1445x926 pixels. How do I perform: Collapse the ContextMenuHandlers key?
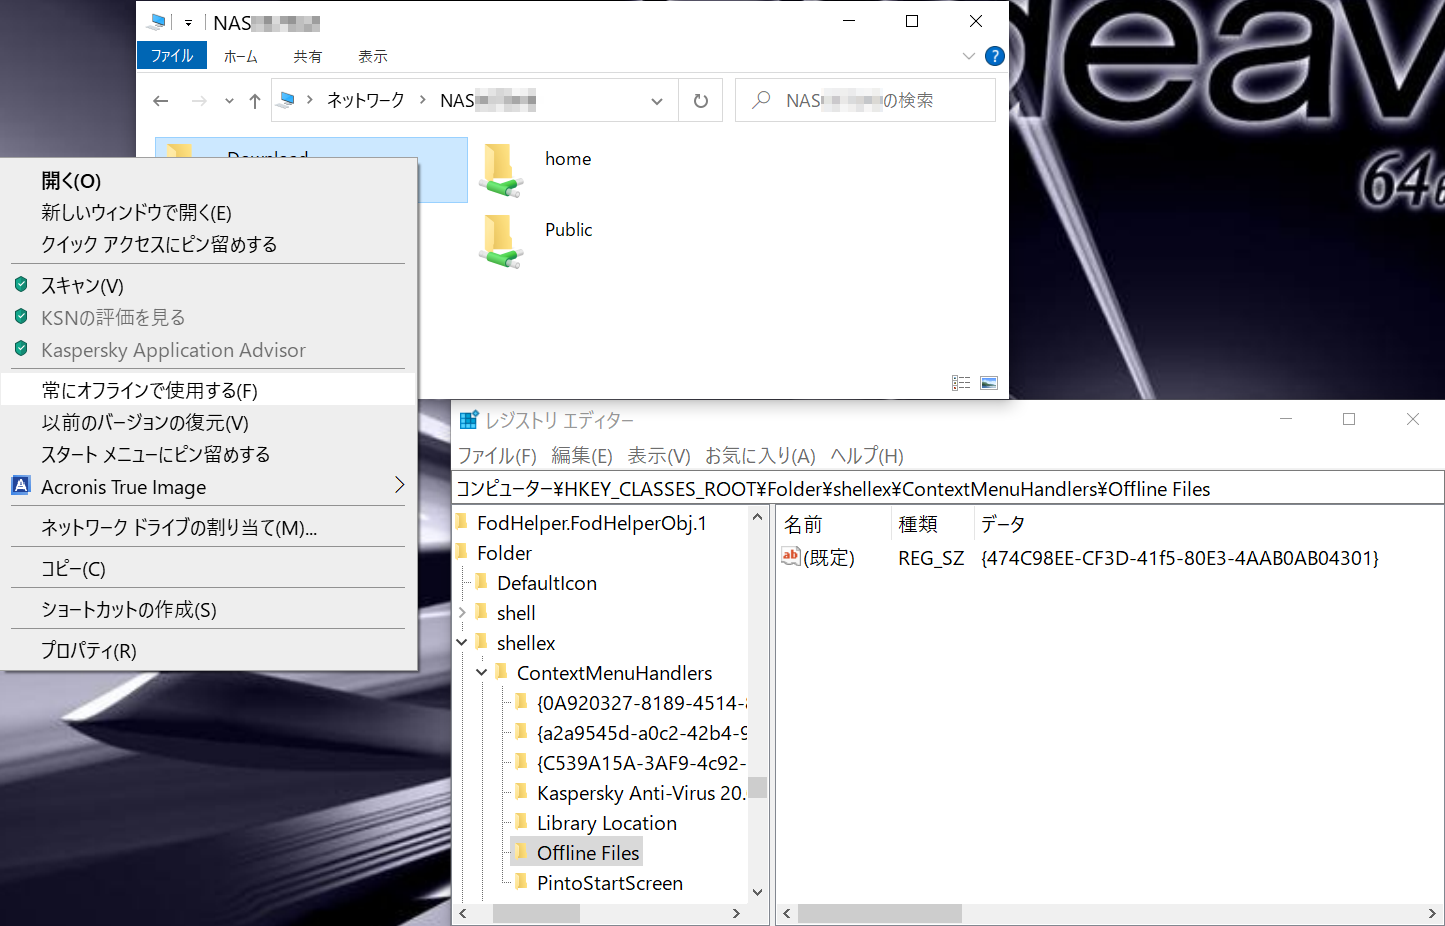(x=482, y=672)
